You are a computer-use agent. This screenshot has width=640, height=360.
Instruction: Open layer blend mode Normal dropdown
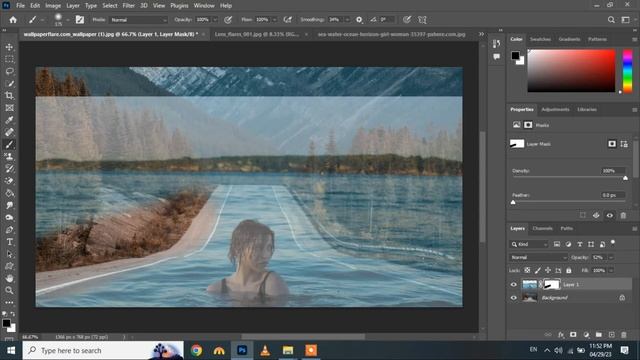click(x=538, y=257)
